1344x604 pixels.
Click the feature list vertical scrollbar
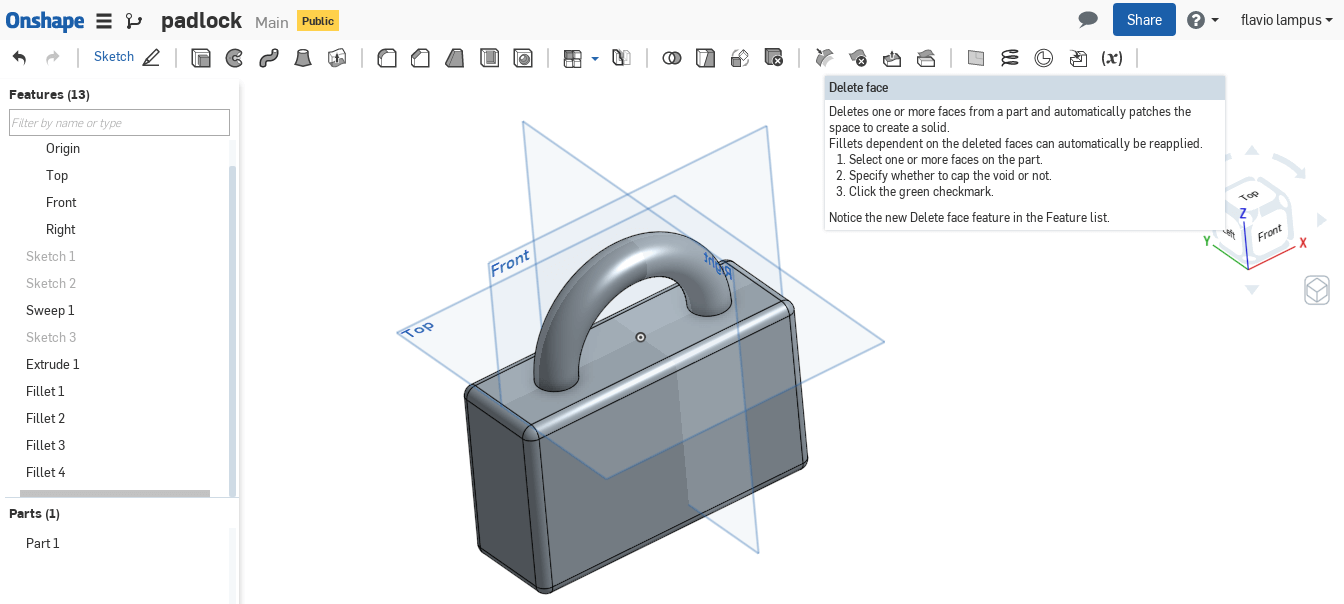(x=233, y=330)
